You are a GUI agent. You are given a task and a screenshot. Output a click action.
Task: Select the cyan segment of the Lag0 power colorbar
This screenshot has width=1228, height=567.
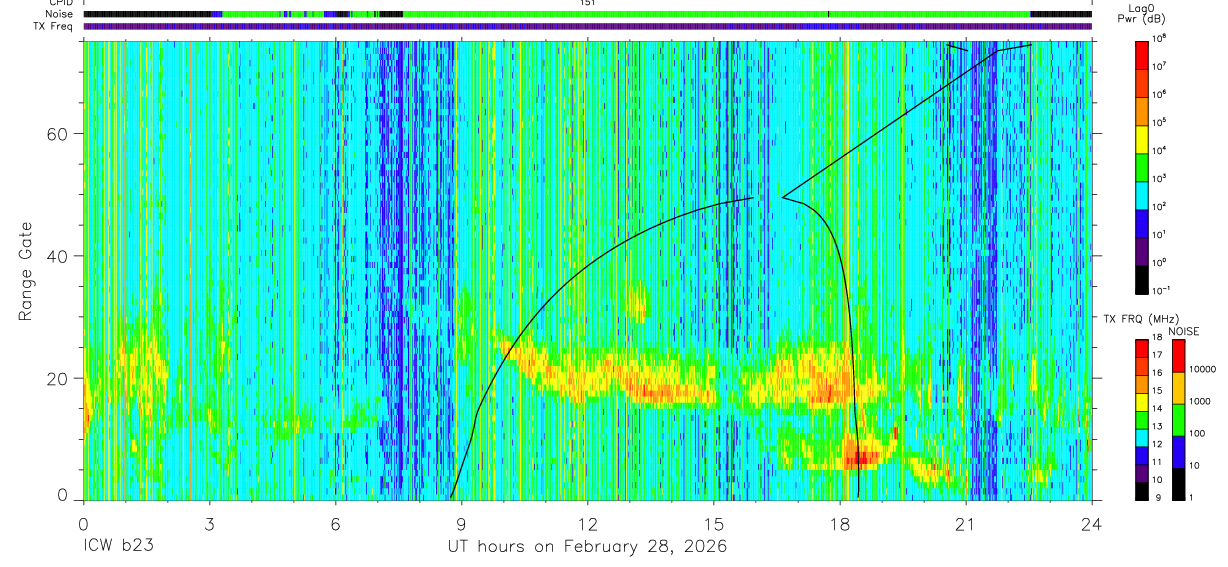pos(1142,193)
